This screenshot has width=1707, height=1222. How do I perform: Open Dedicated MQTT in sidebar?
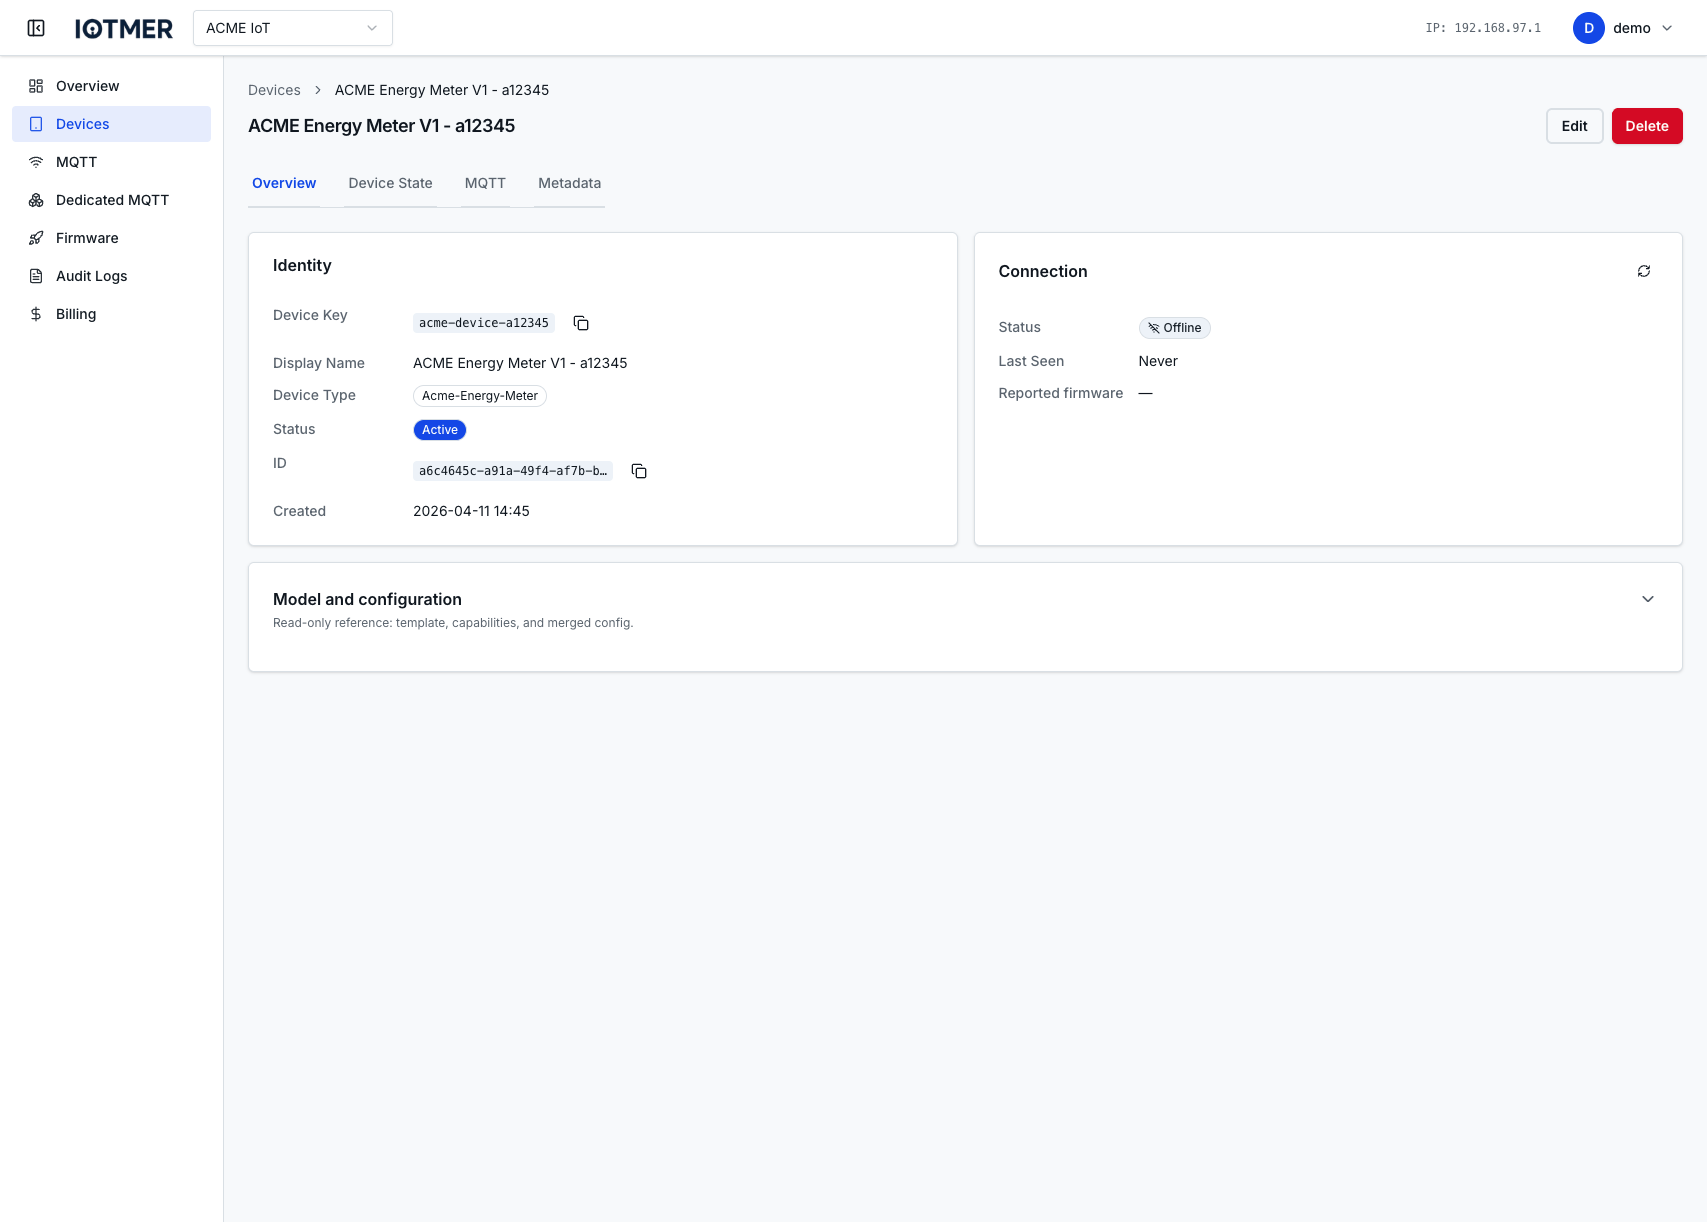point(112,200)
